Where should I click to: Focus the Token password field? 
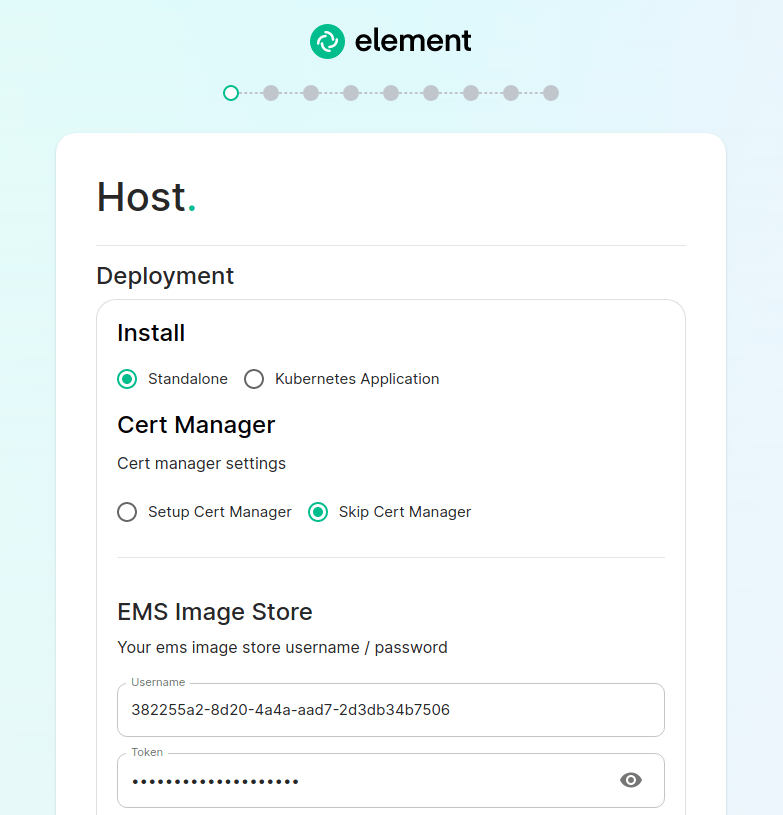point(360,780)
